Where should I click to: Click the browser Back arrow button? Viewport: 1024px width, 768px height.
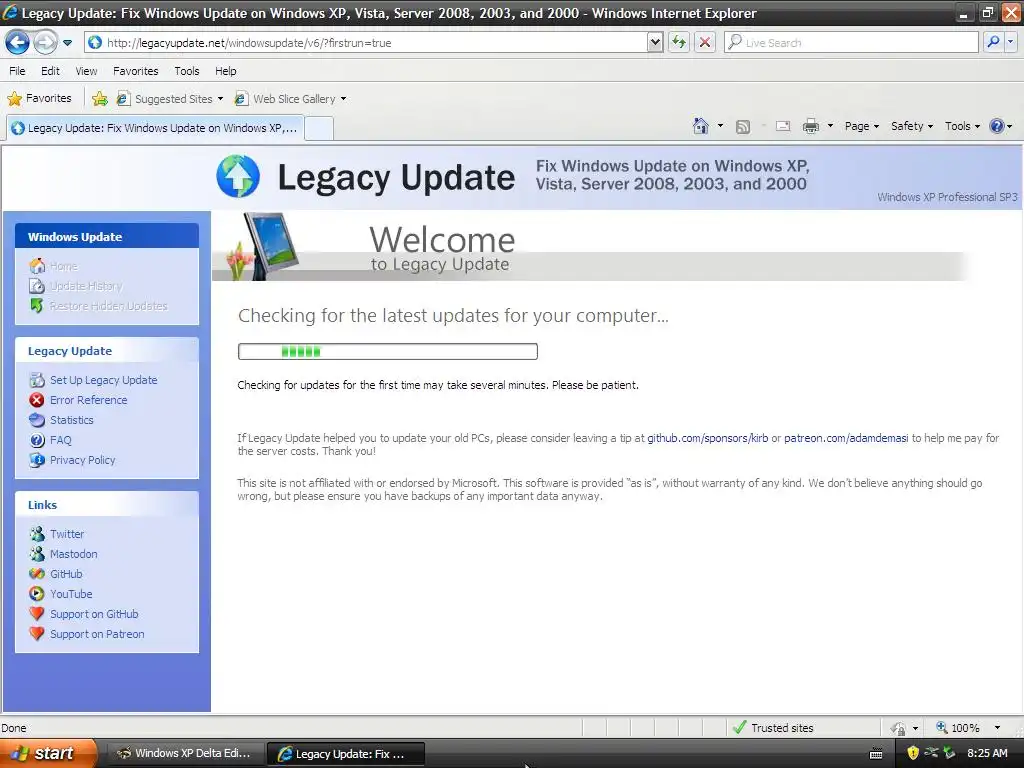tap(17, 42)
